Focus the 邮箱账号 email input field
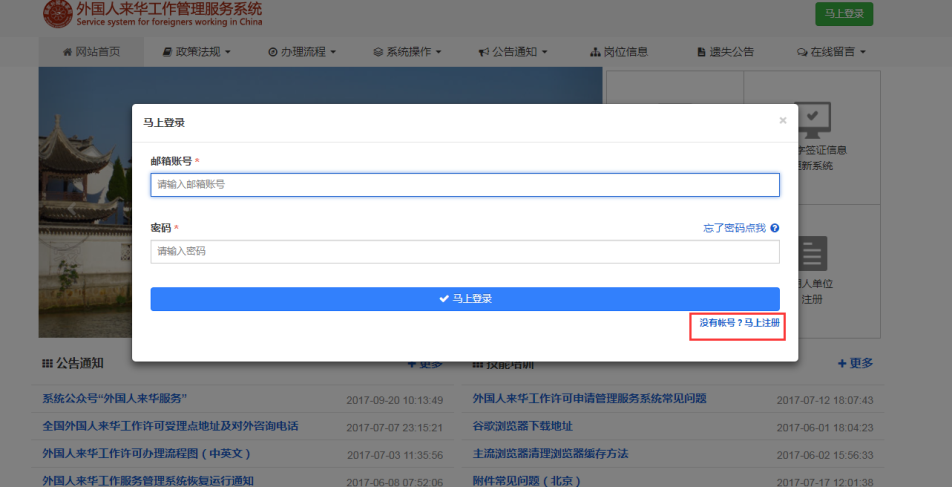Viewport: 952px width, 487px height. point(465,185)
